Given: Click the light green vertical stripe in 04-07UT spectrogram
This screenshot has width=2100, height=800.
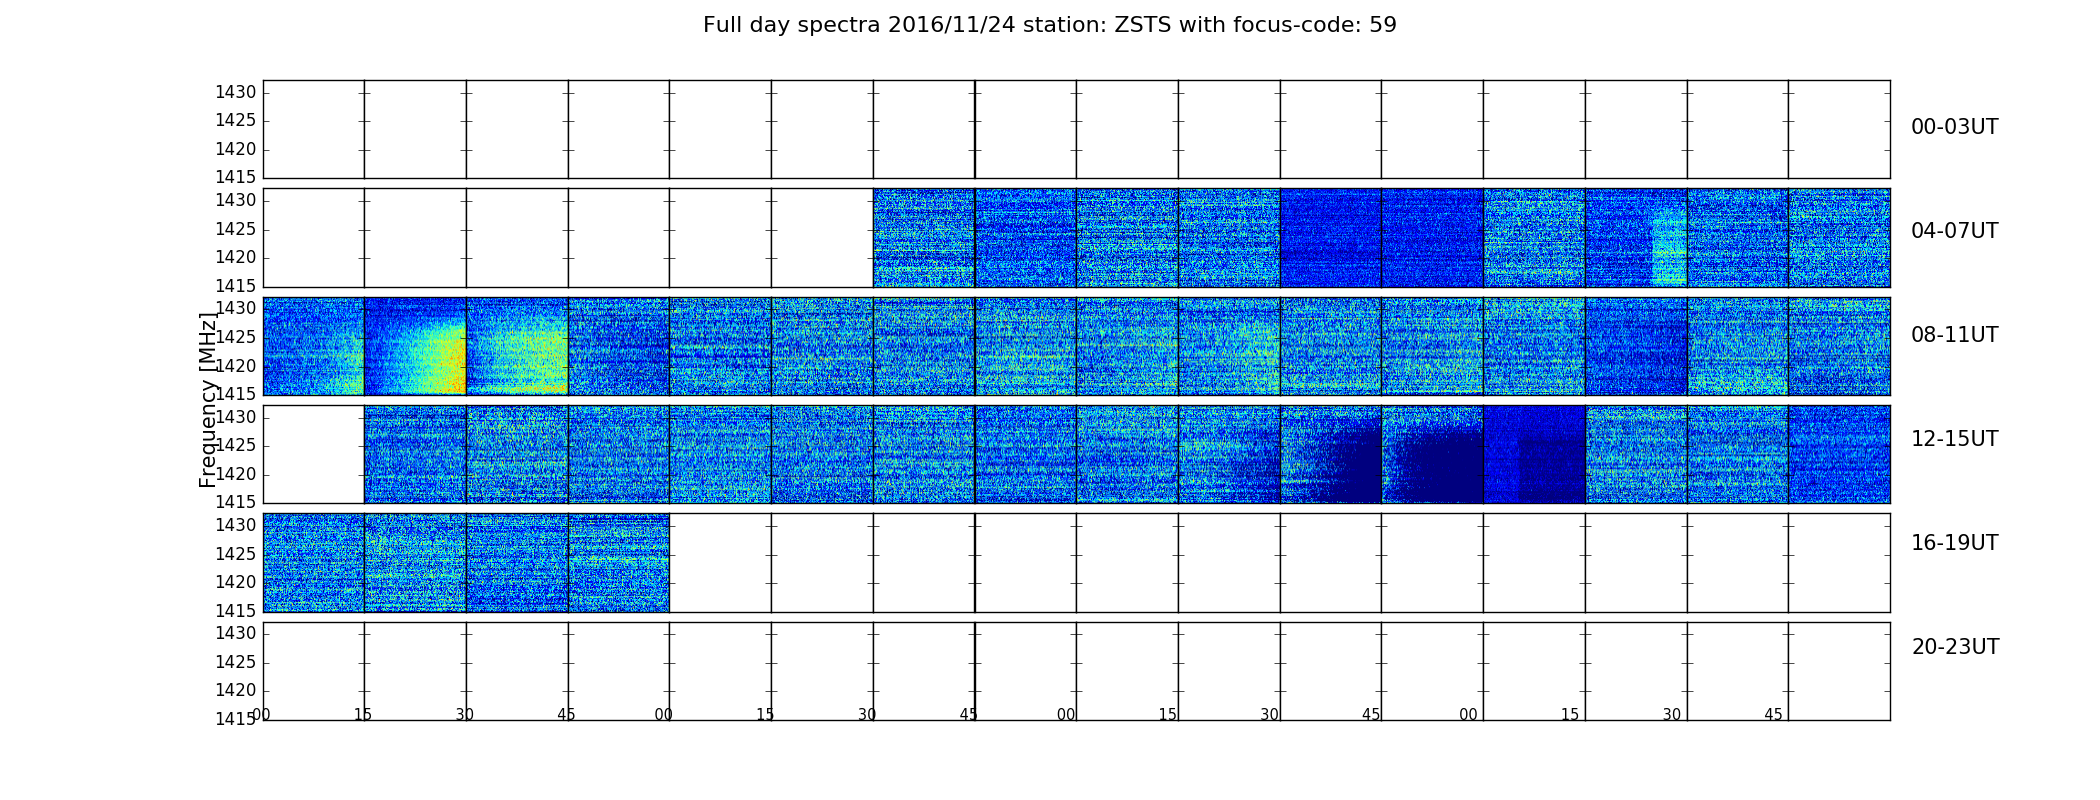Looking at the screenshot, I should pyautogui.click(x=1668, y=245).
